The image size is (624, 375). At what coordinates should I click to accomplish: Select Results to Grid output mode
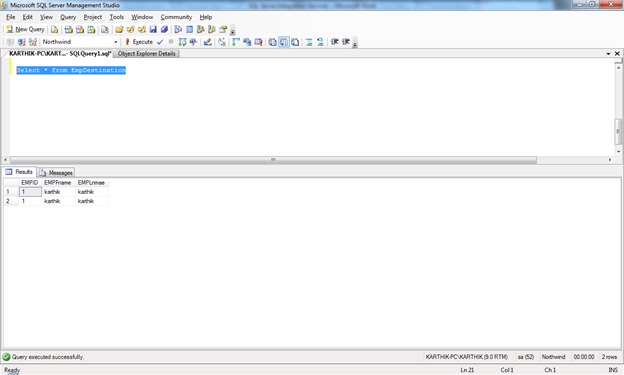[x=283, y=42]
